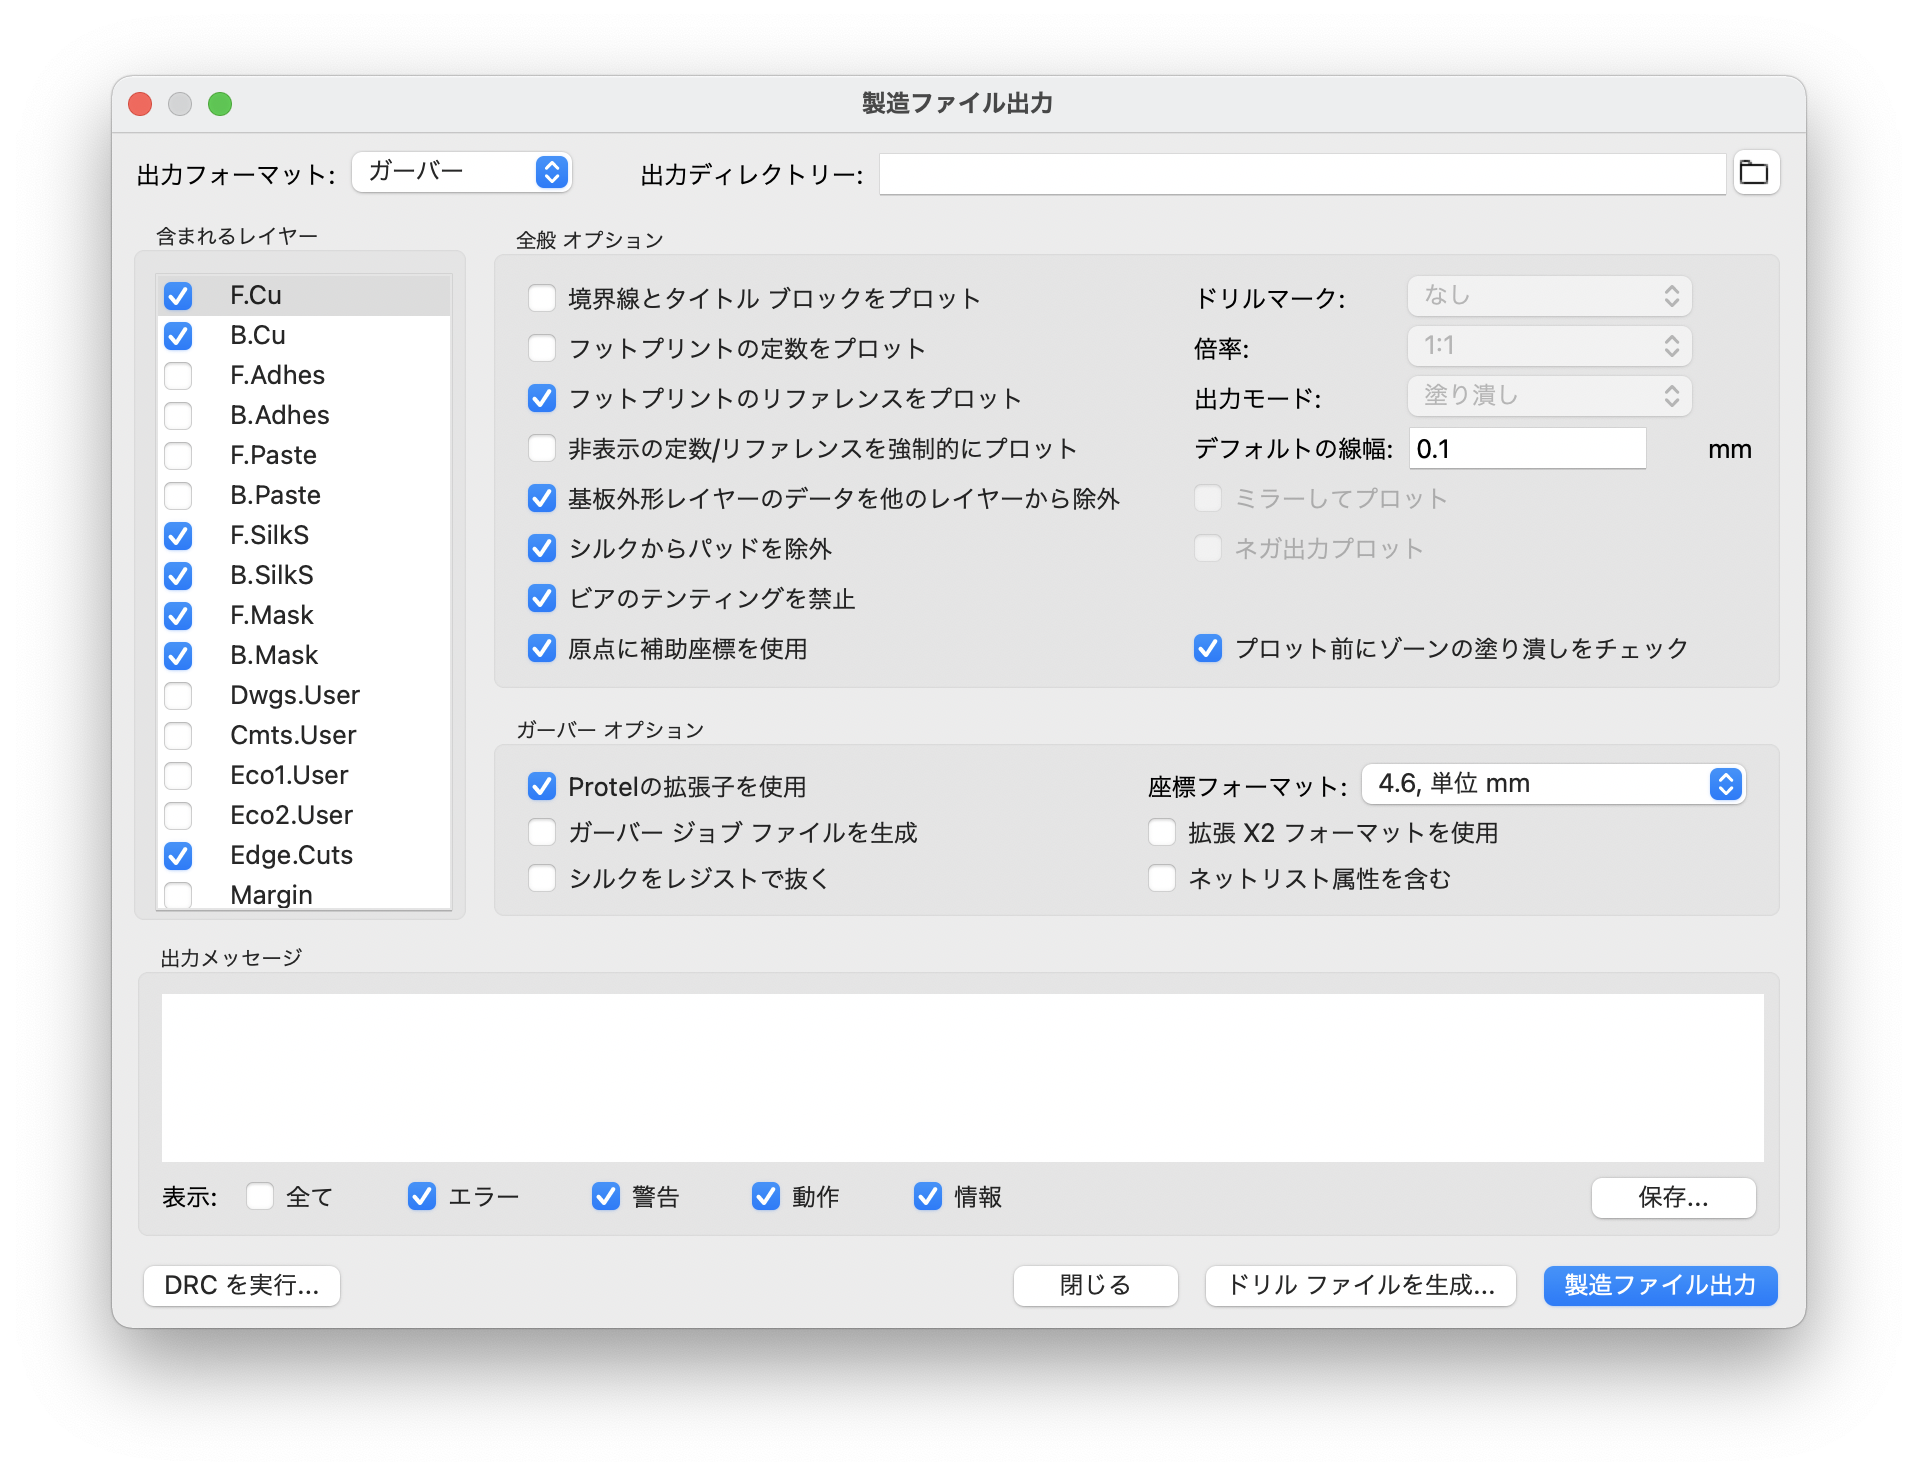Check フットプリントの定数をプロット option
1918x1476 pixels.
[x=542, y=348]
